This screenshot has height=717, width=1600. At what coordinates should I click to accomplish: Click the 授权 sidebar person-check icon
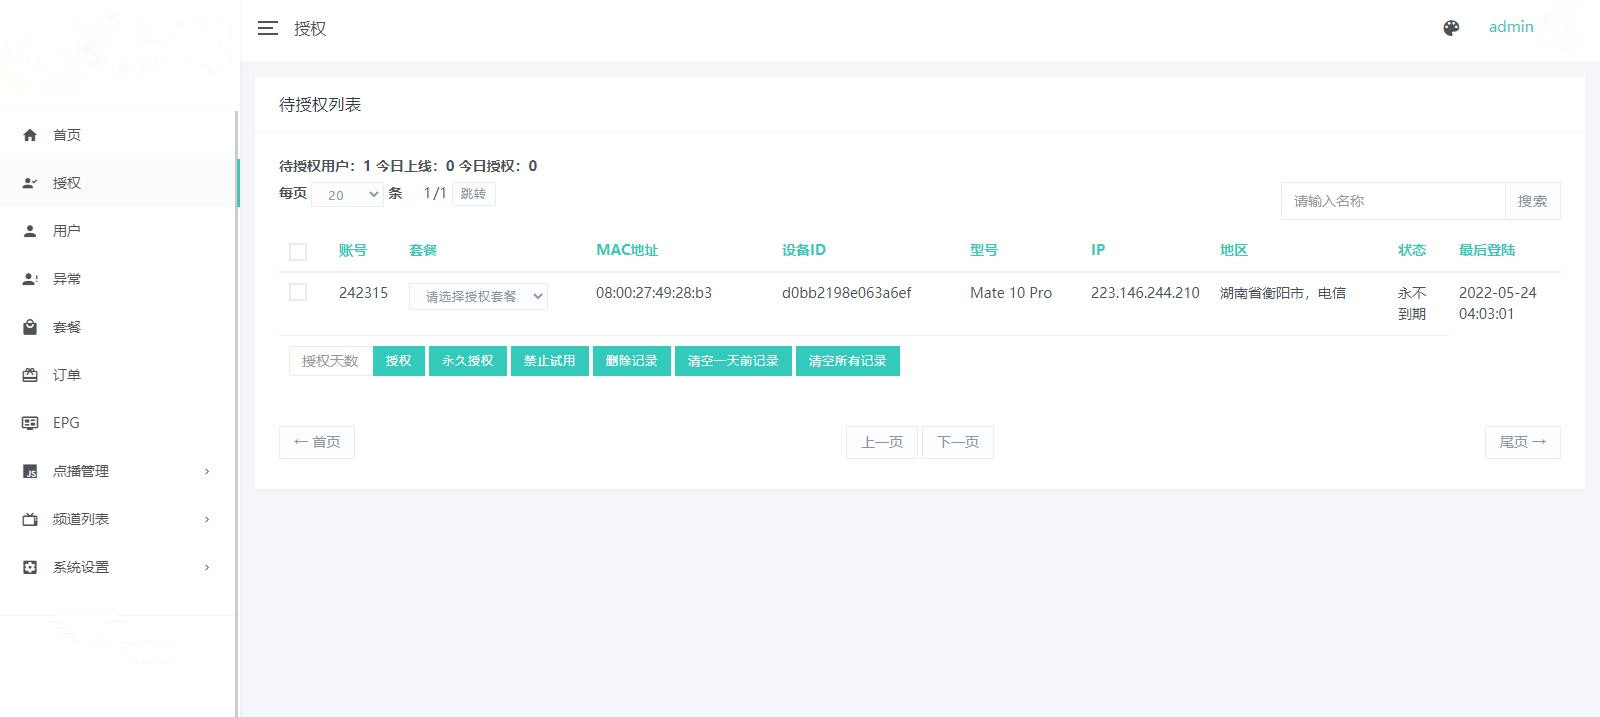tap(30, 183)
